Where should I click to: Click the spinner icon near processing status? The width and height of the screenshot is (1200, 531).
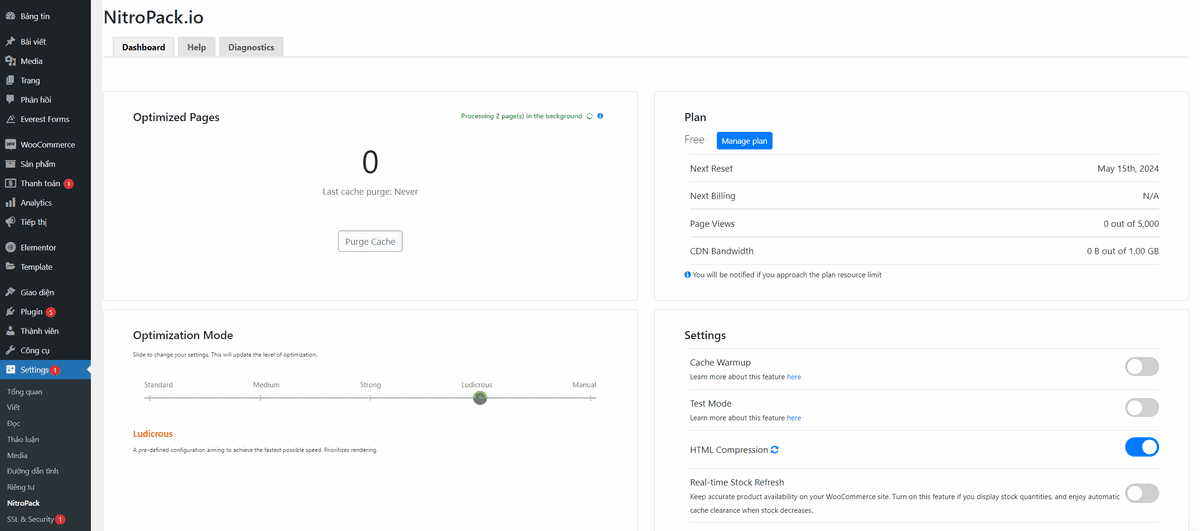590,116
